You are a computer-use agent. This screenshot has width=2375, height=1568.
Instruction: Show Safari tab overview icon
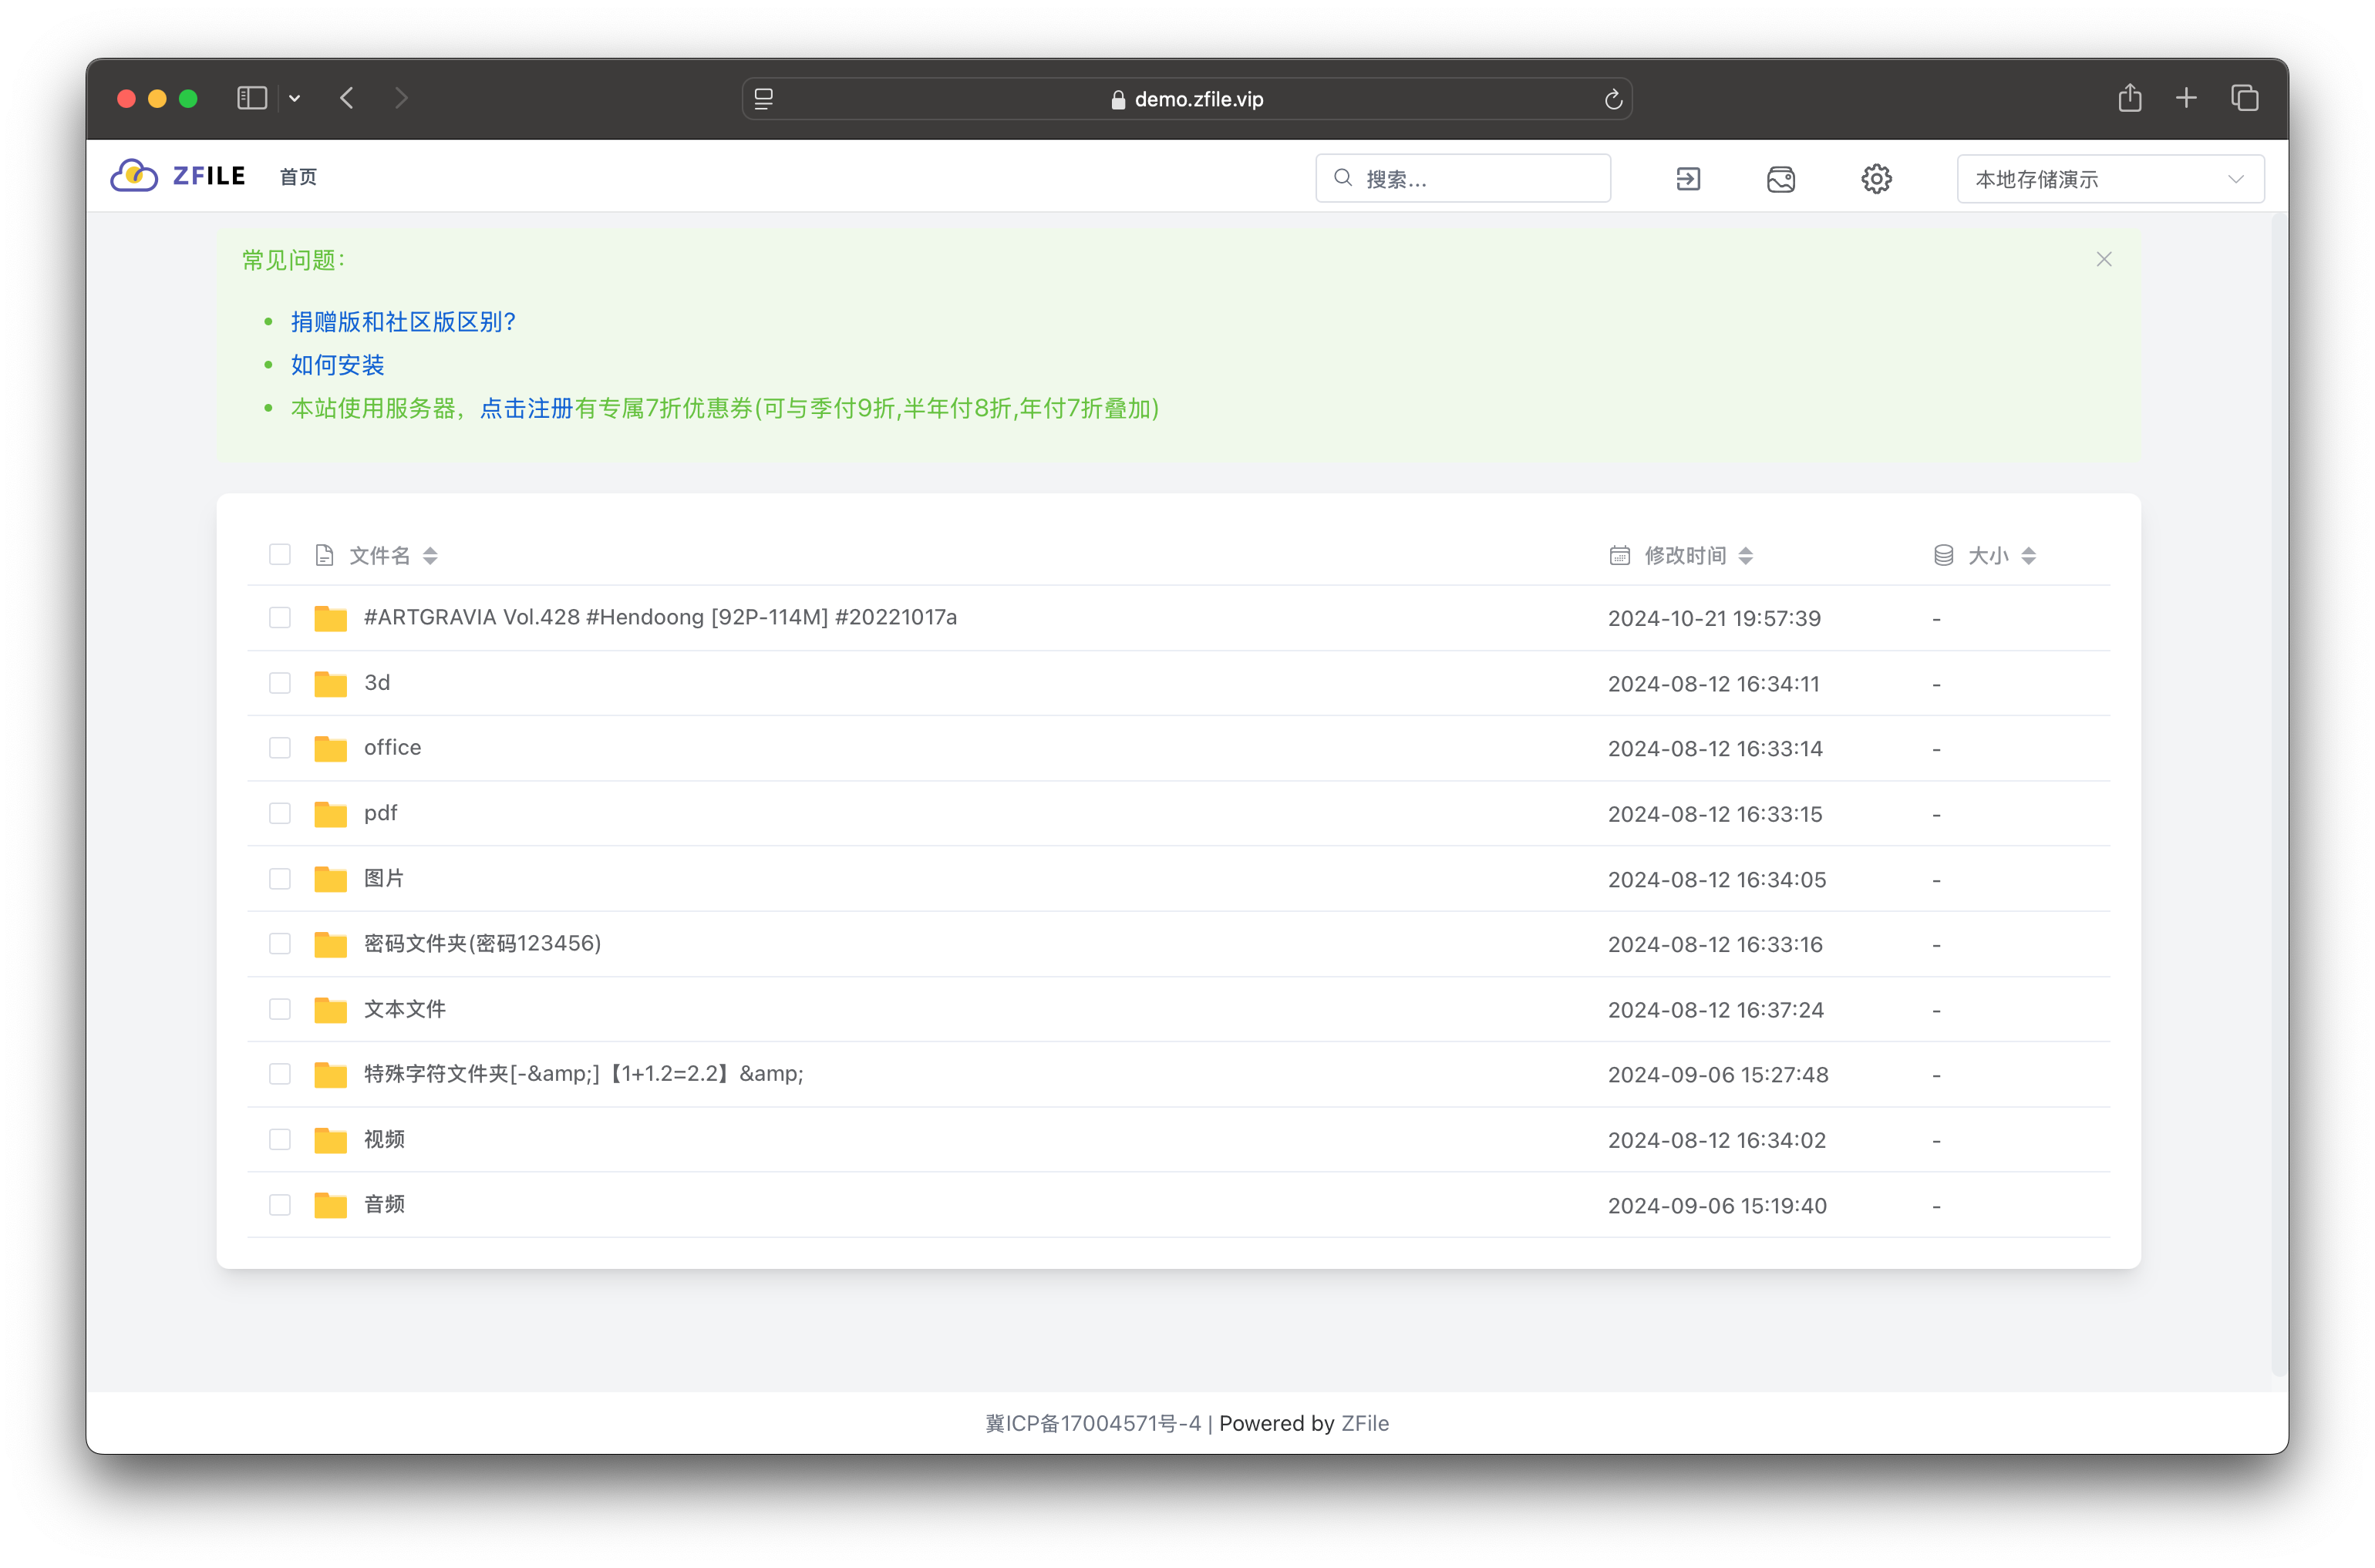click(2244, 98)
